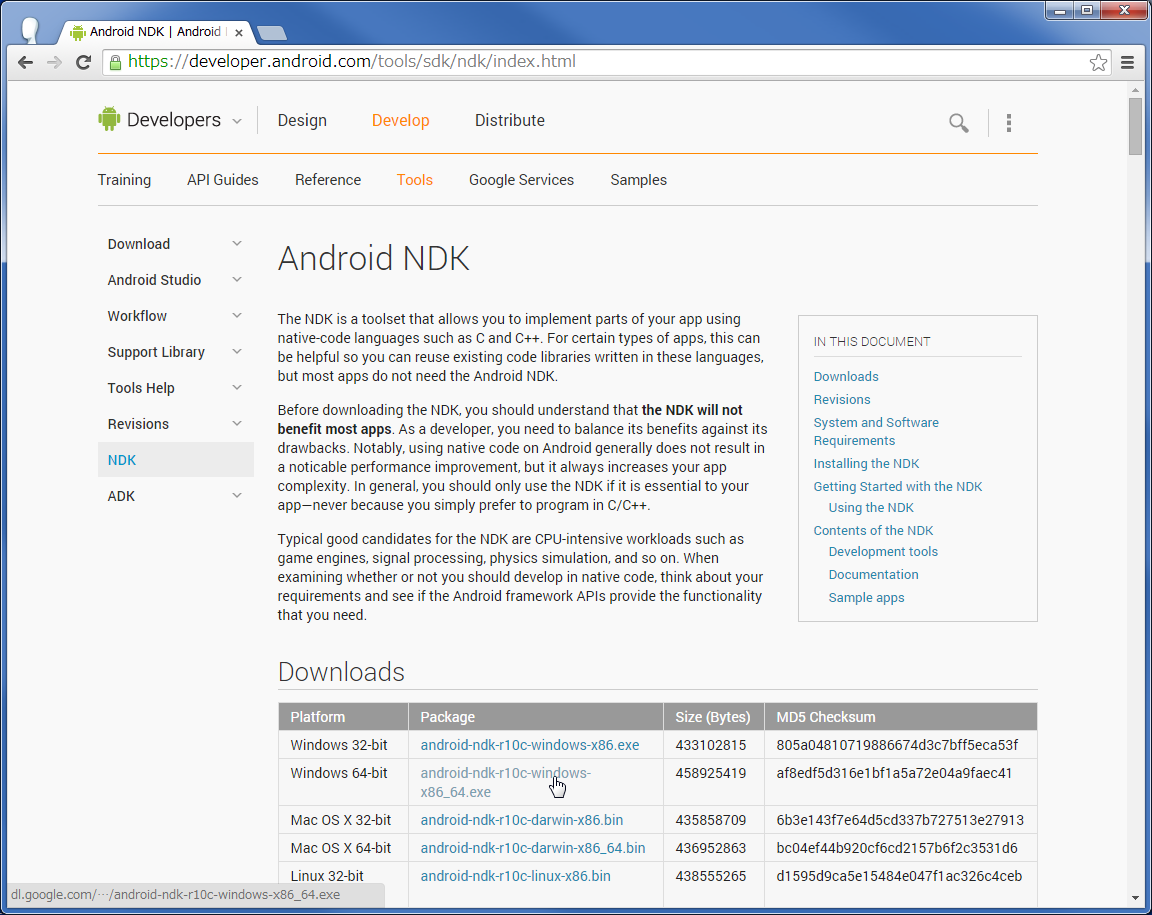Click the scrollbar up arrow
Image resolution: width=1152 pixels, height=915 pixels.
[x=1136, y=89]
